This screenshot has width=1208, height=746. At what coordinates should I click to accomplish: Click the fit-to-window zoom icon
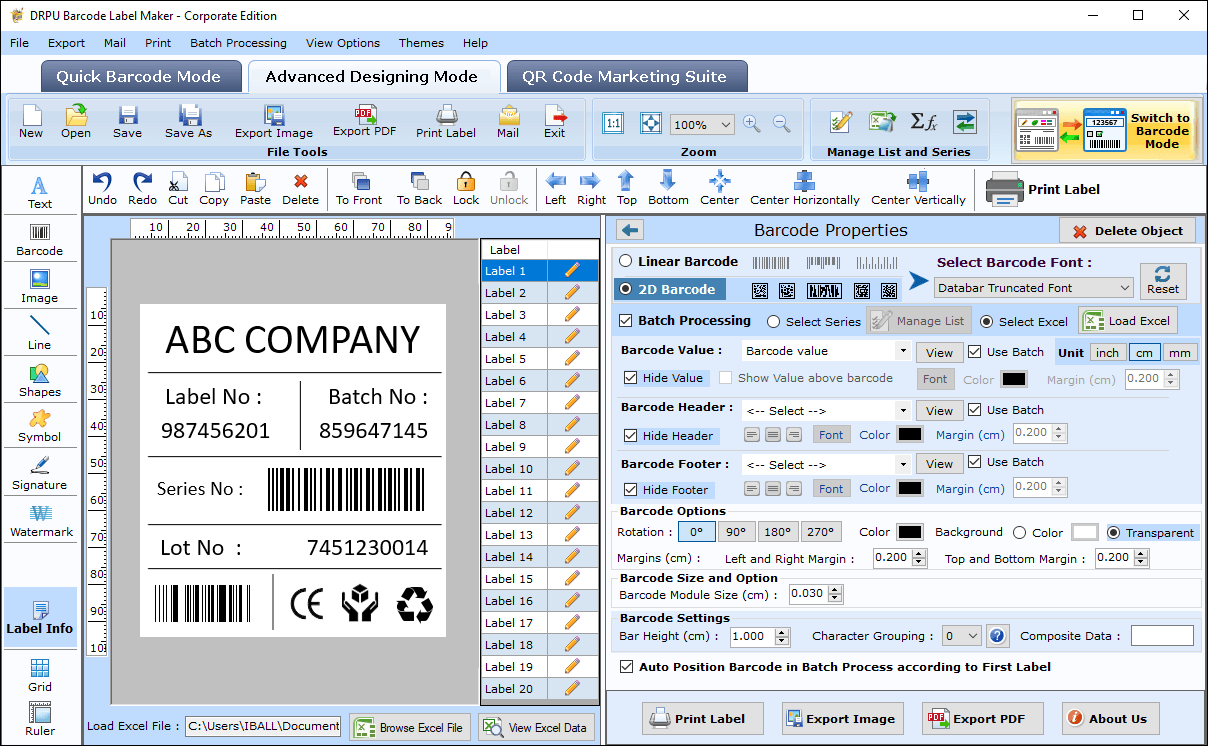(x=650, y=124)
